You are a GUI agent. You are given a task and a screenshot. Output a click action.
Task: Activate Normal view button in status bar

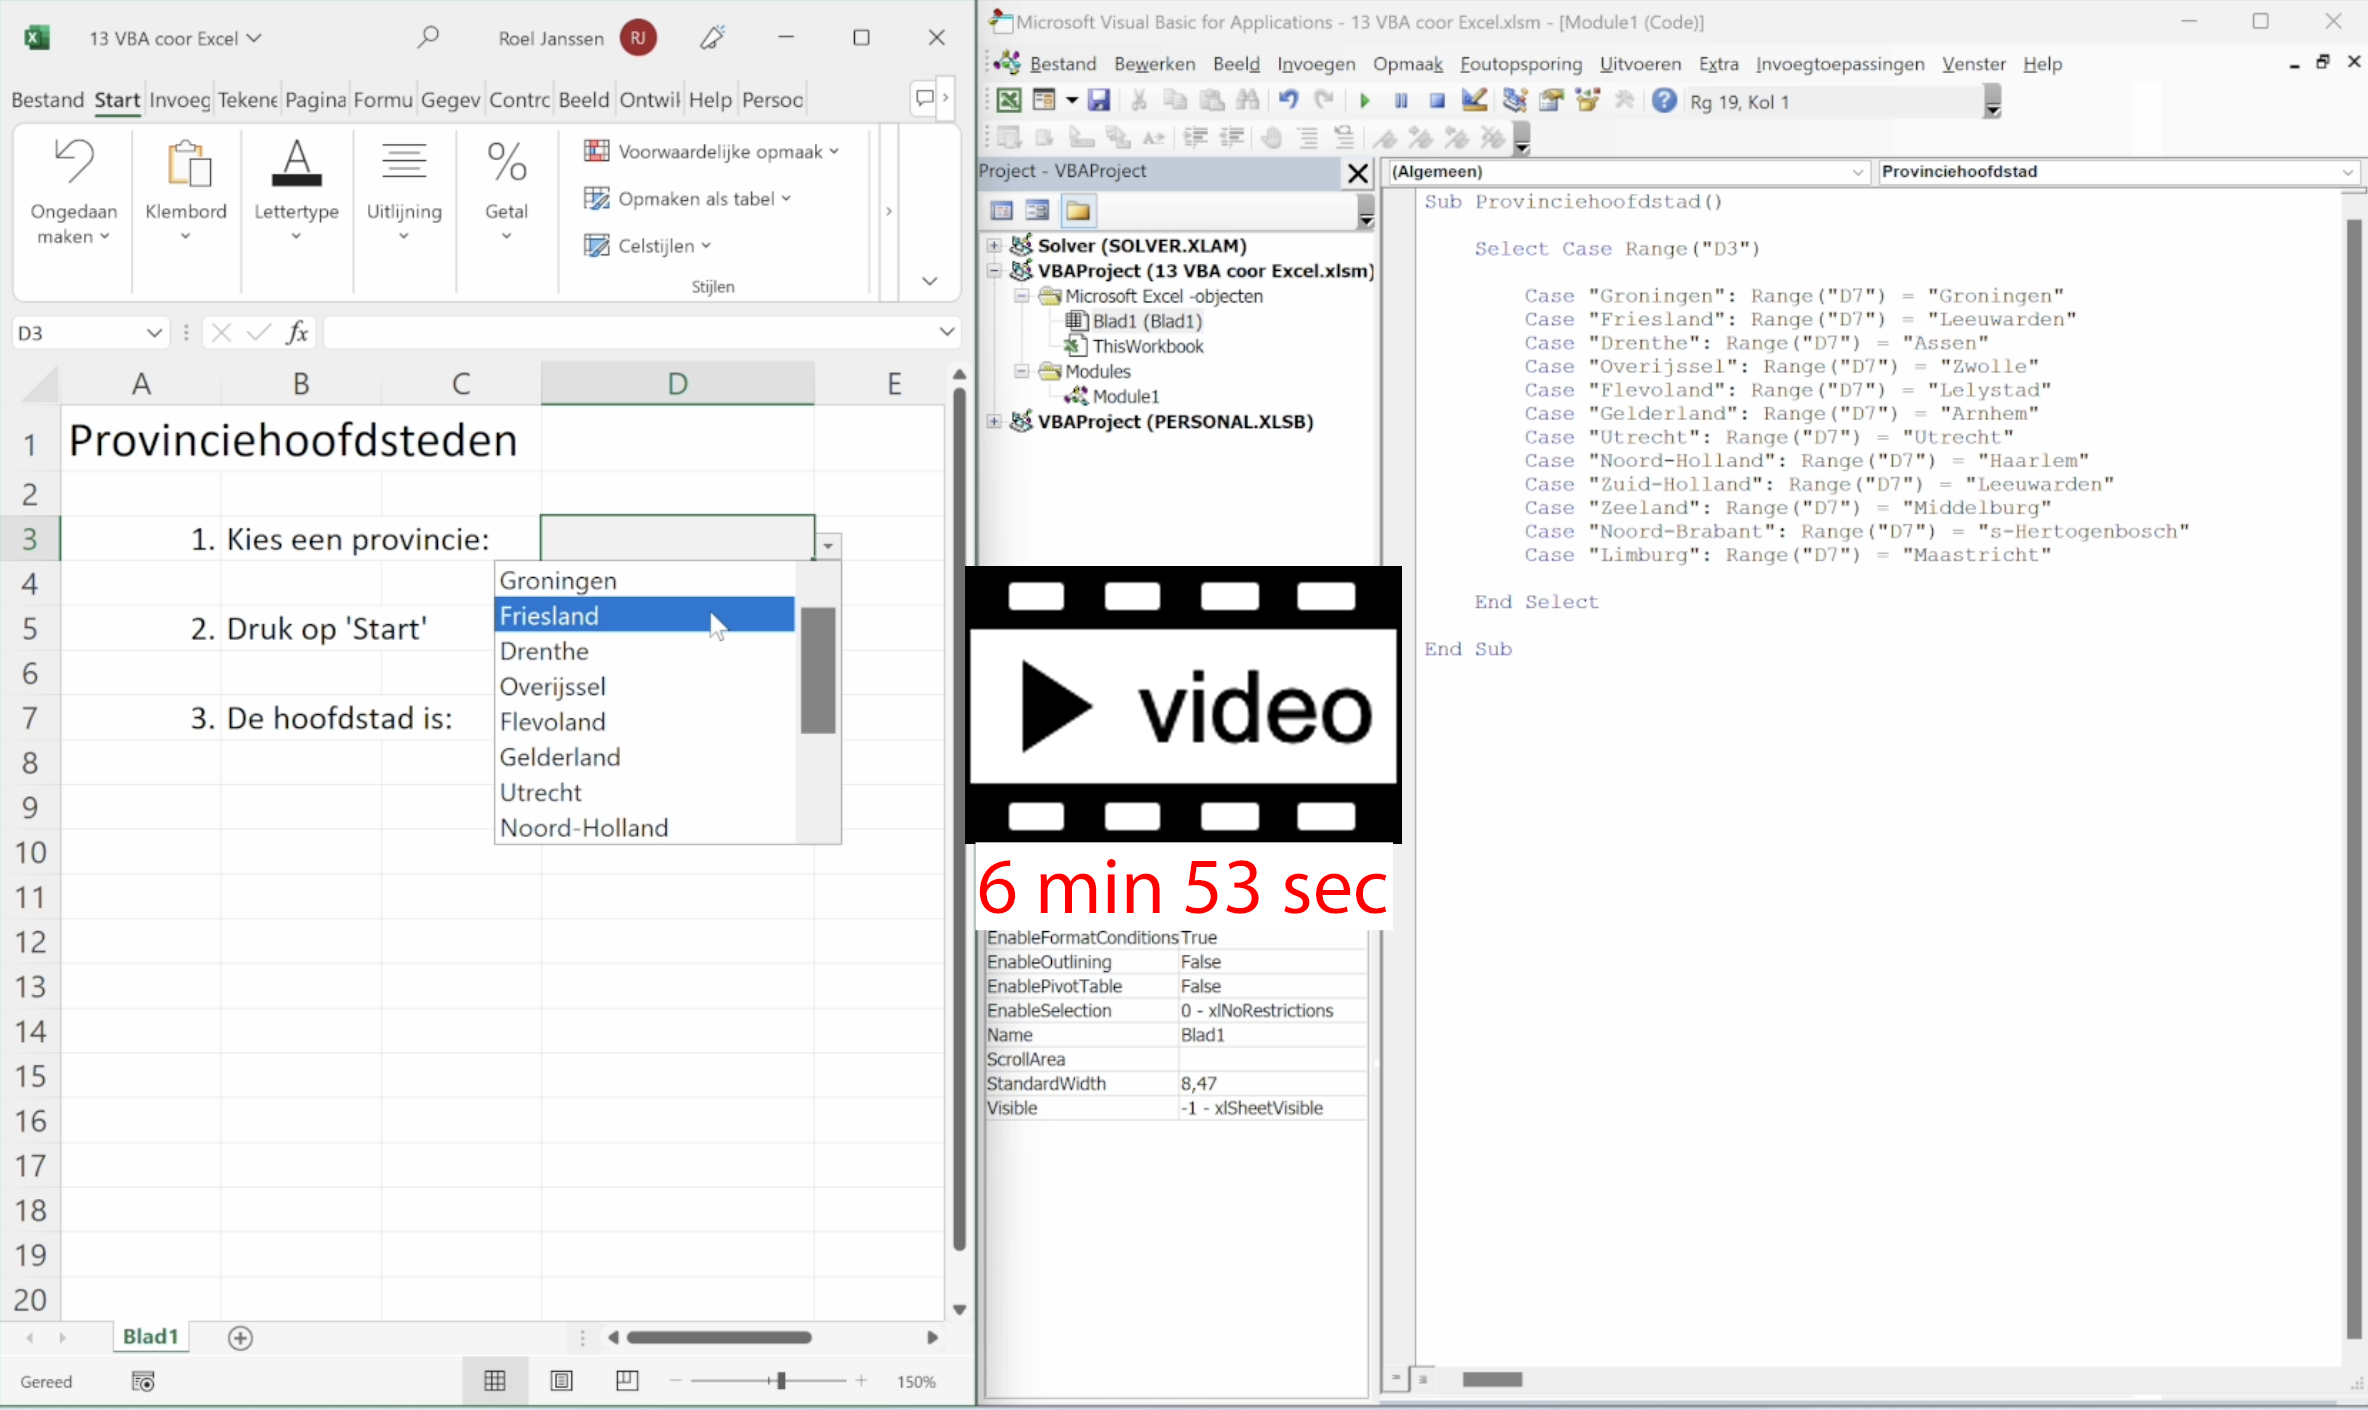point(495,1381)
